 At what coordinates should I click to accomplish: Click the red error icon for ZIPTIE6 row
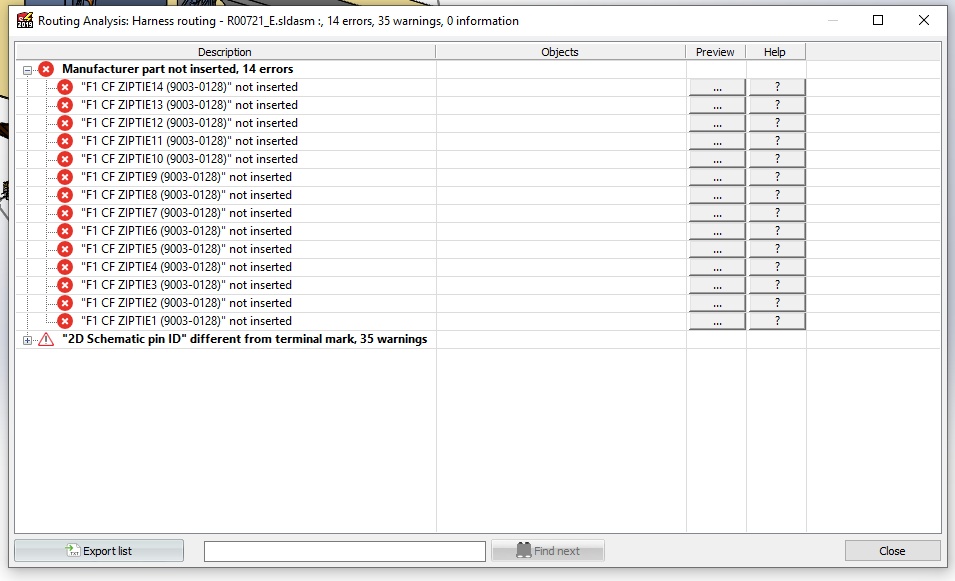click(65, 231)
